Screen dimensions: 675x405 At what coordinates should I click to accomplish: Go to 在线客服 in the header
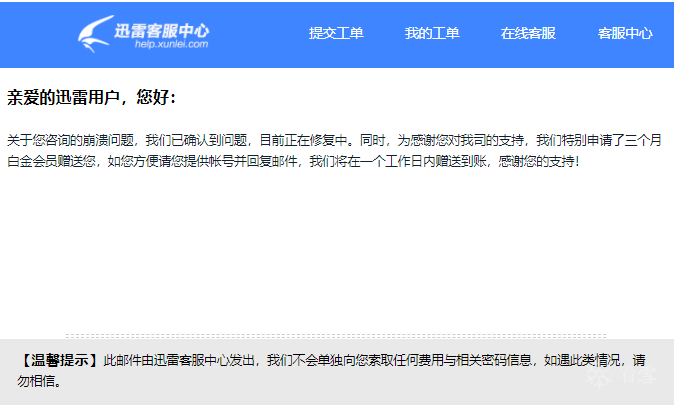pyautogui.click(x=528, y=33)
